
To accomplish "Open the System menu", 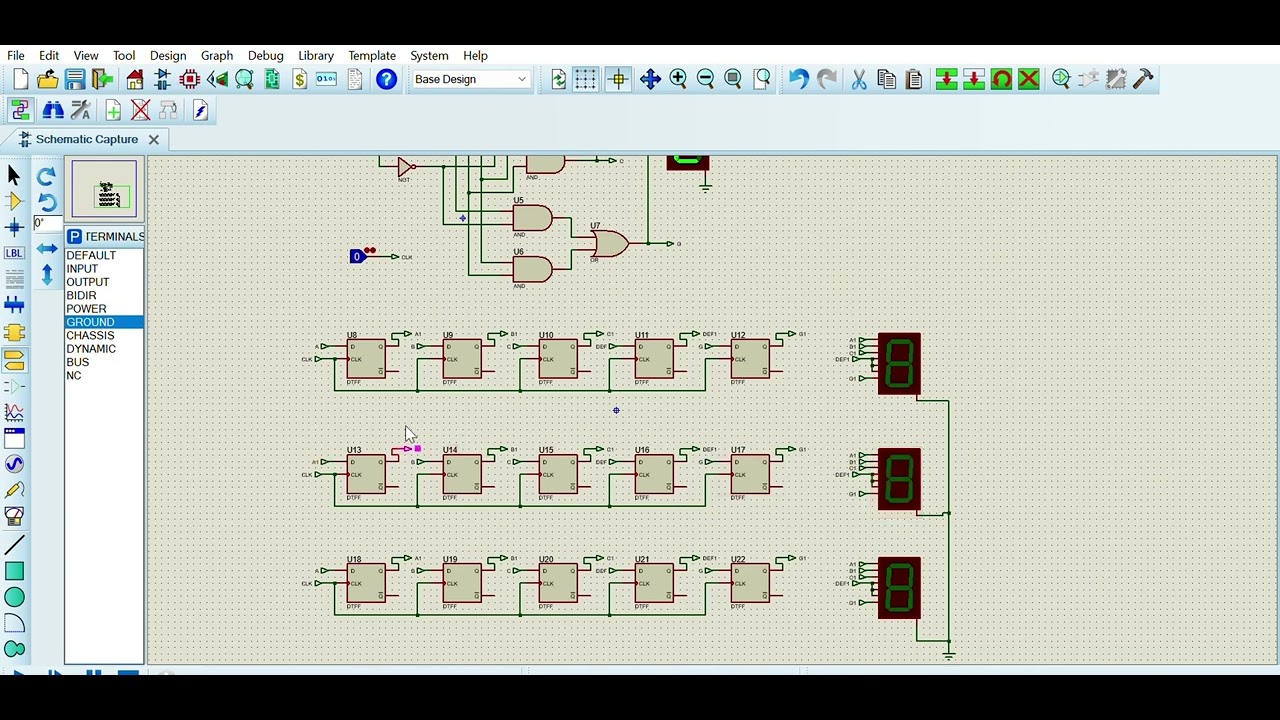I will click(x=429, y=56).
